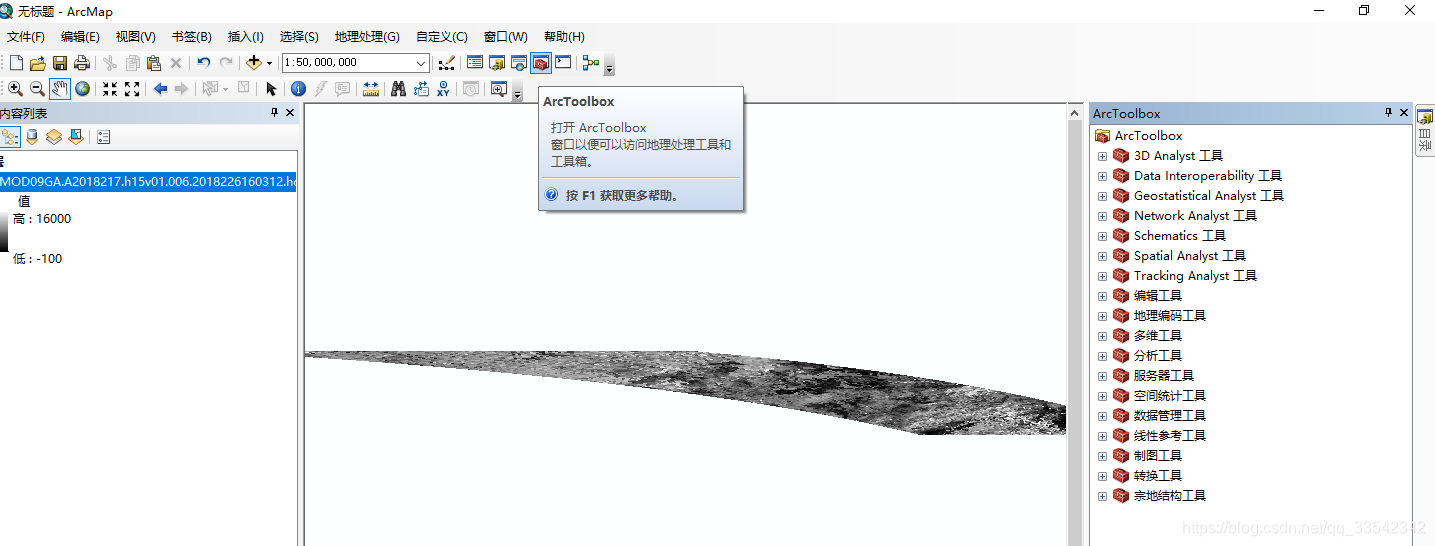Select the Zoom In tool
This screenshot has width=1435, height=546.
coord(16,89)
